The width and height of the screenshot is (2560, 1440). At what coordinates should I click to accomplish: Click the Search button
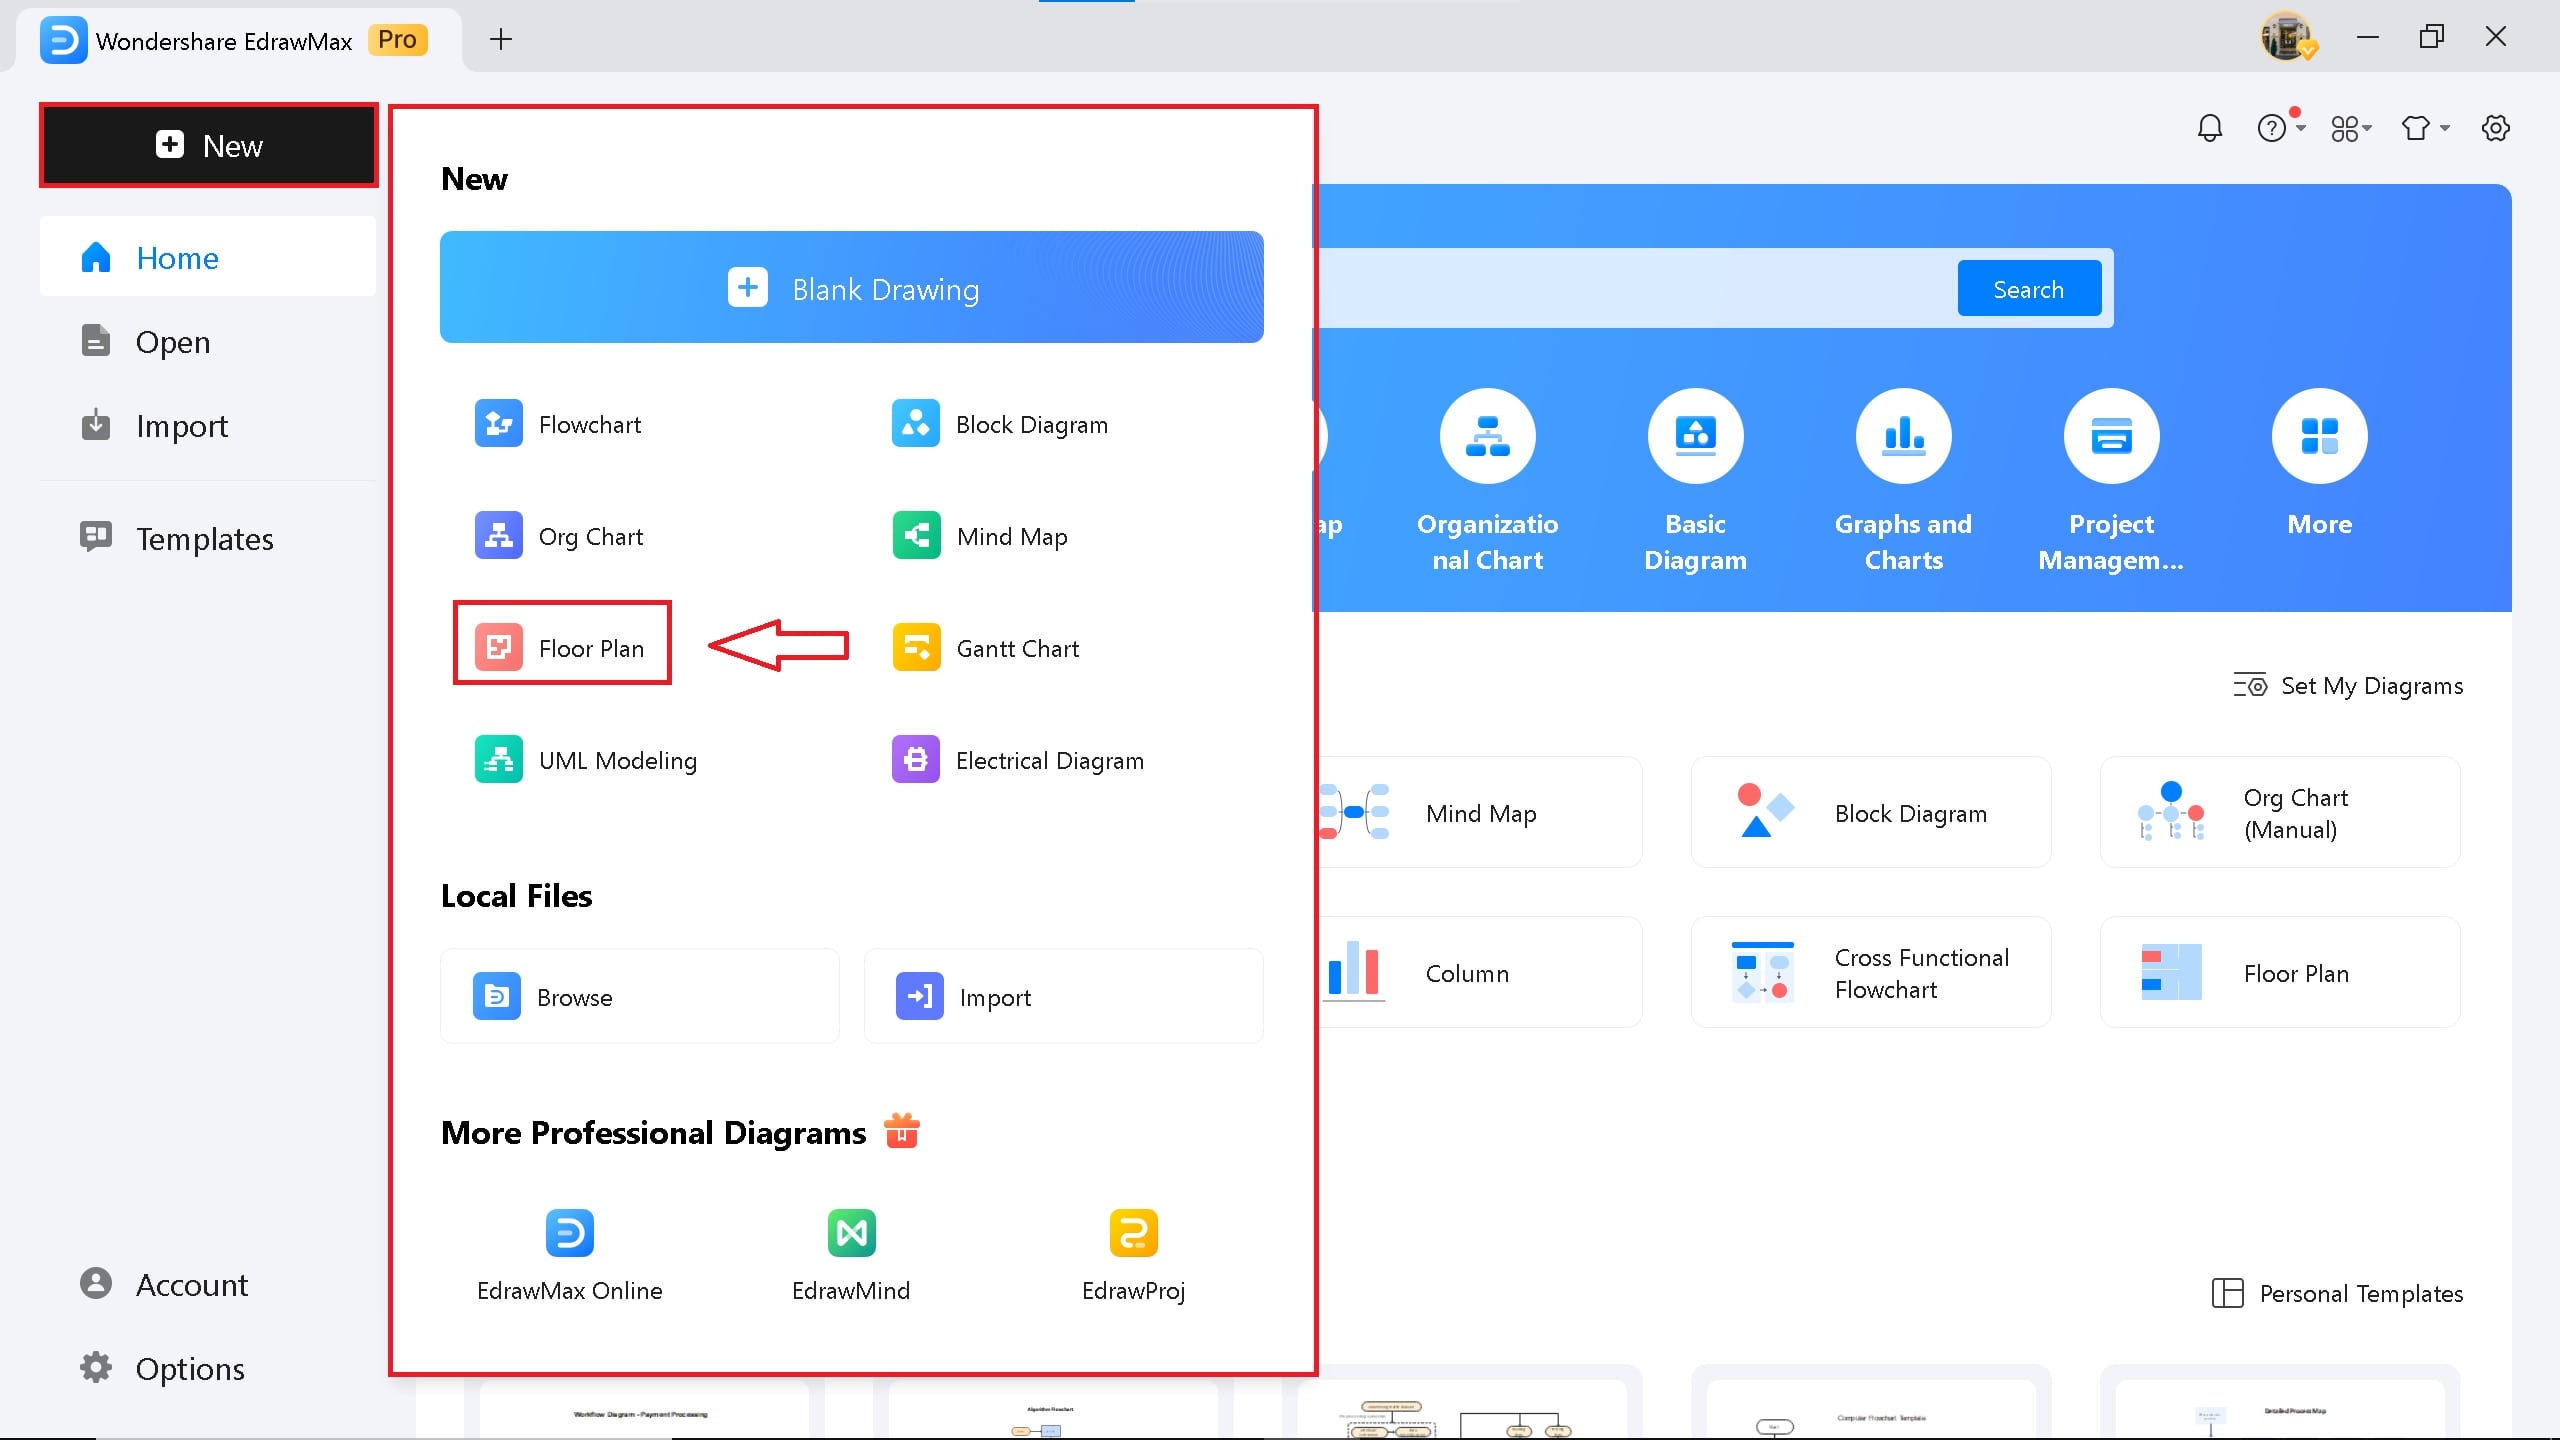click(2029, 289)
